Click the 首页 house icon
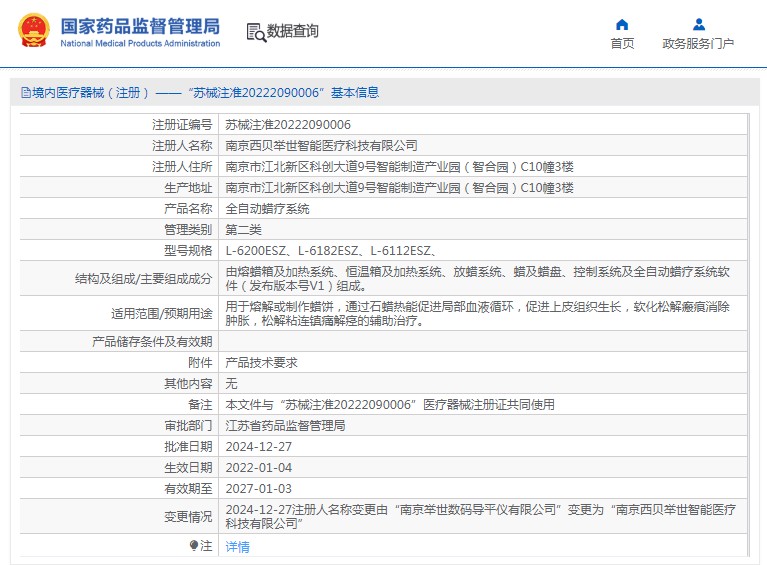Viewport: 767px width, 565px height. 622,24
